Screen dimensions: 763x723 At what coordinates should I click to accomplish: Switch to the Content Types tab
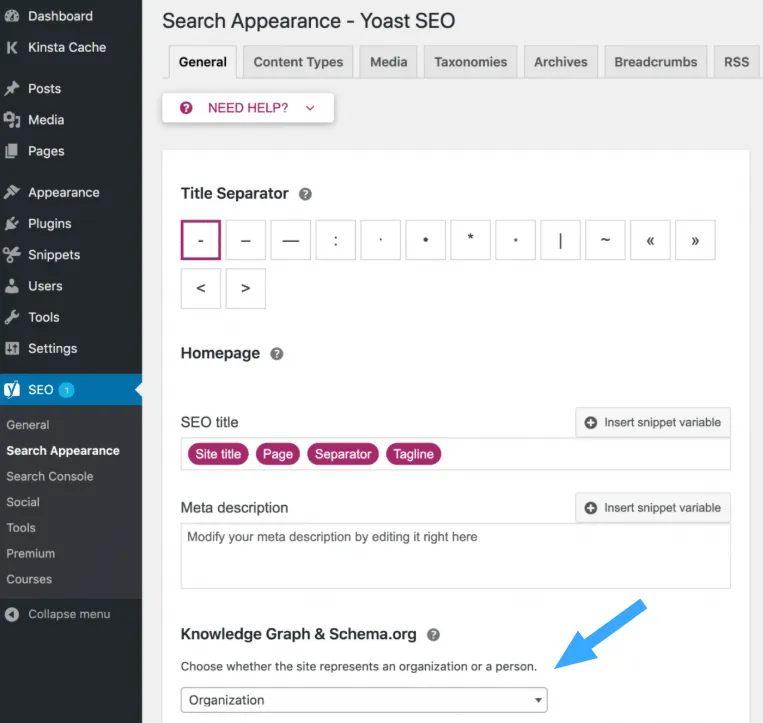click(x=298, y=62)
